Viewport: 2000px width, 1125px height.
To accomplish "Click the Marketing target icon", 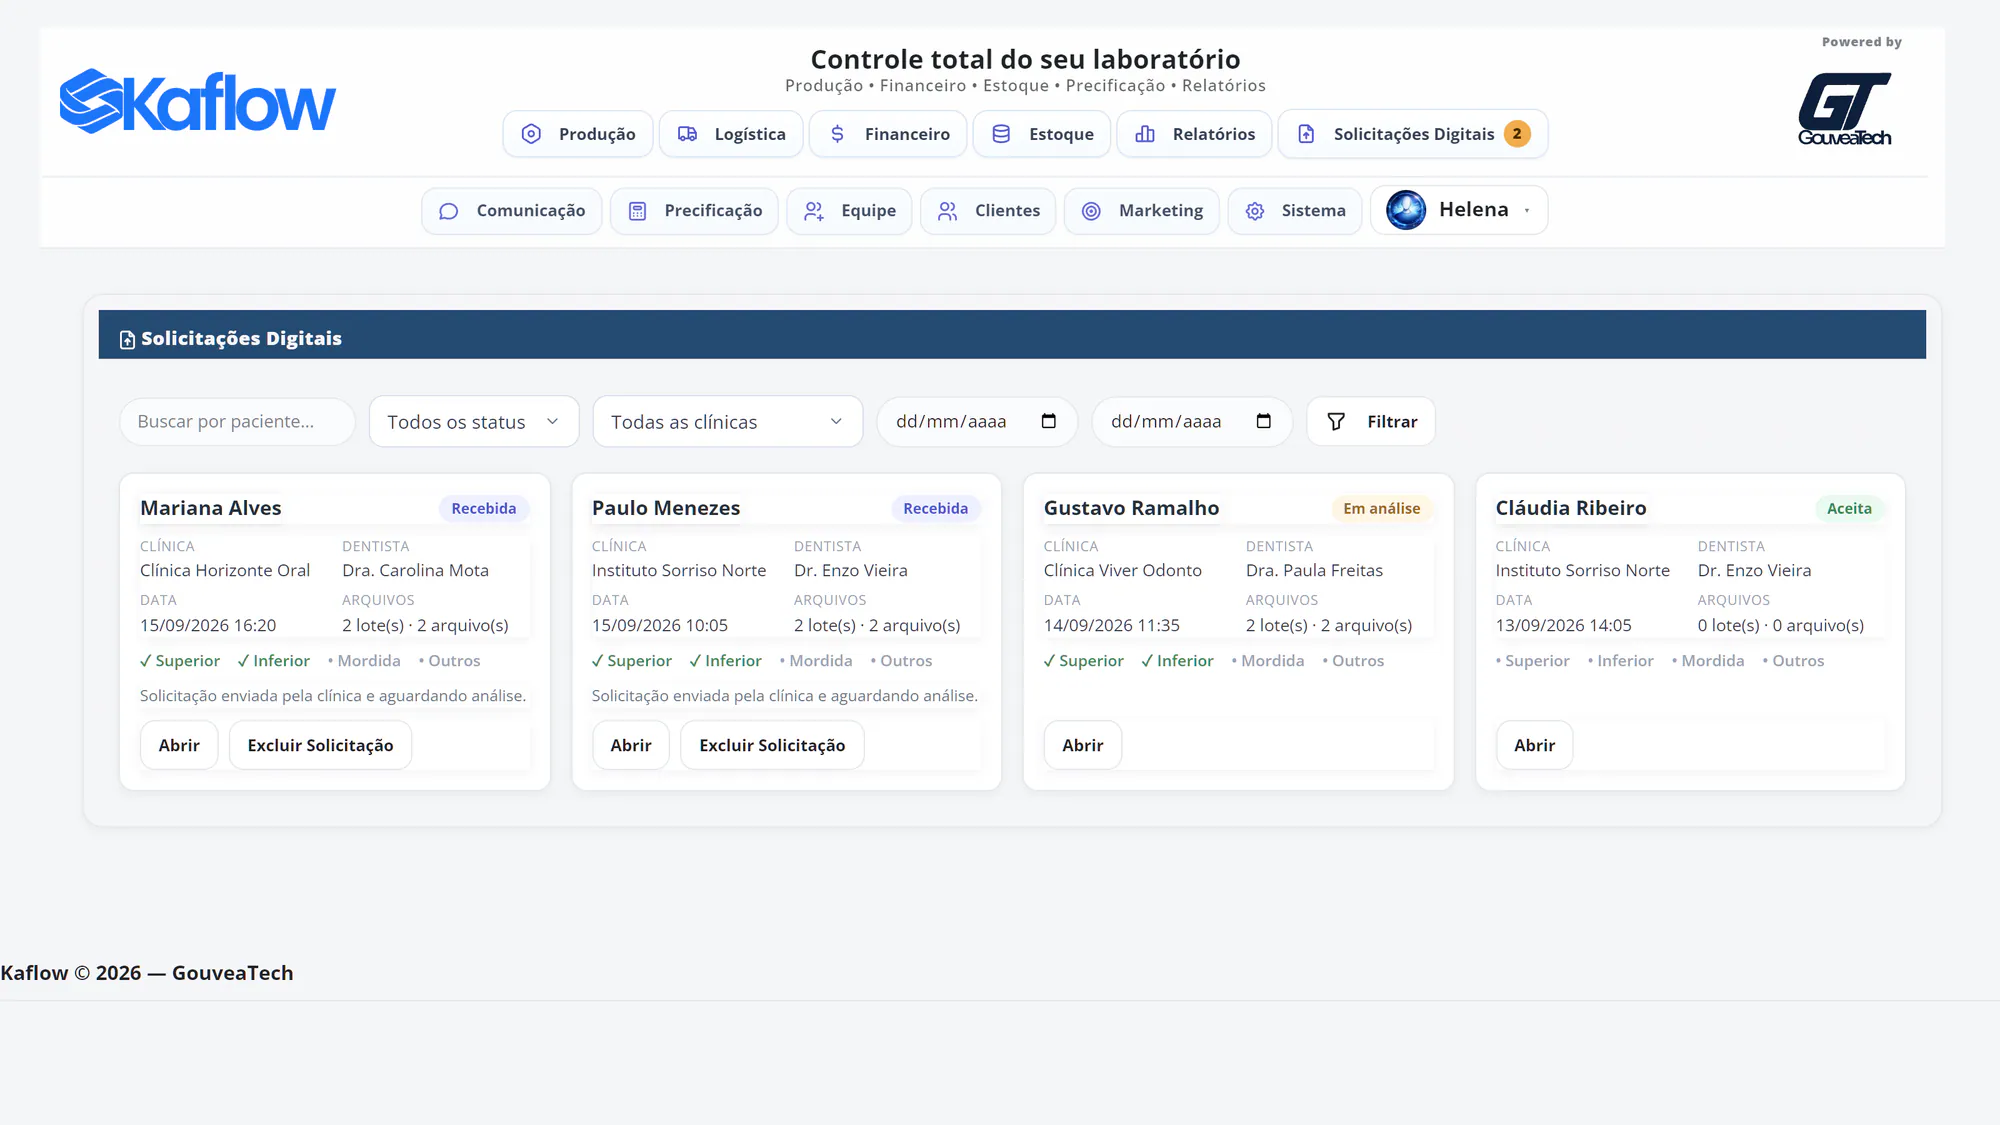I will (1091, 211).
